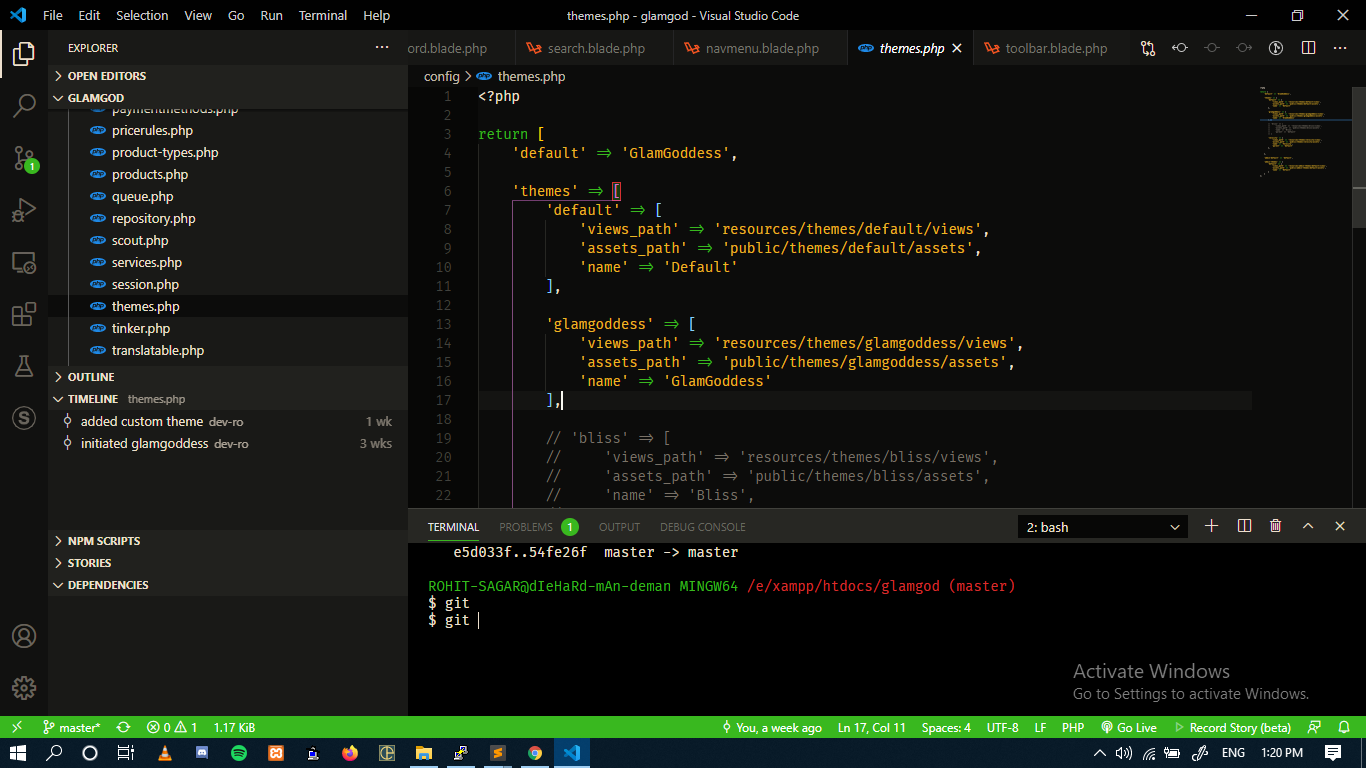Open the Test flask view
Viewport: 1366px width, 768px height.
(24, 366)
